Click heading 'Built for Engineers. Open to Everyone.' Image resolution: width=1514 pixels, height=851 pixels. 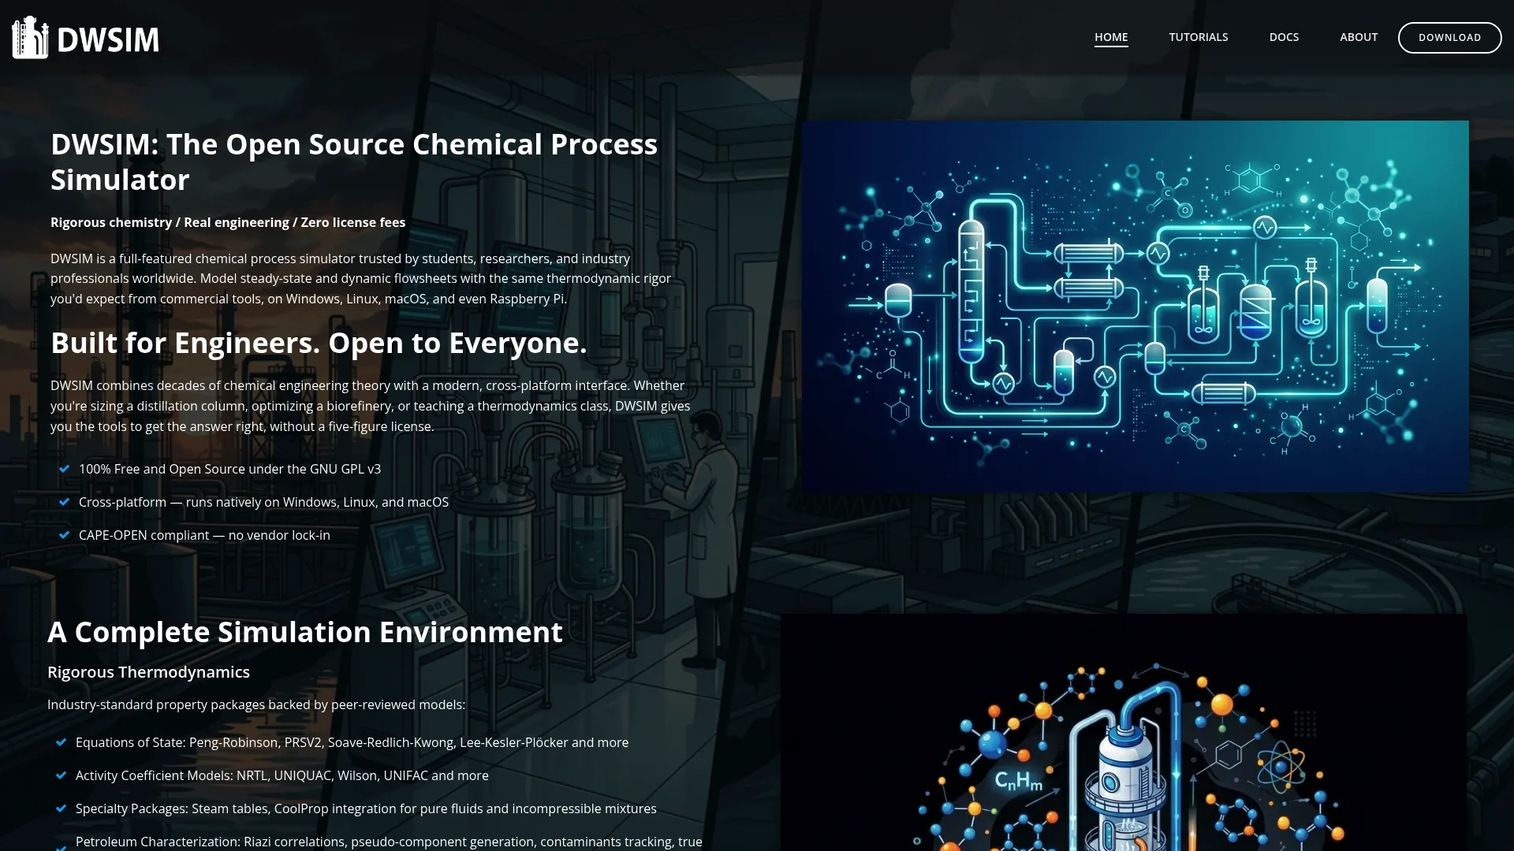click(x=319, y=343)
